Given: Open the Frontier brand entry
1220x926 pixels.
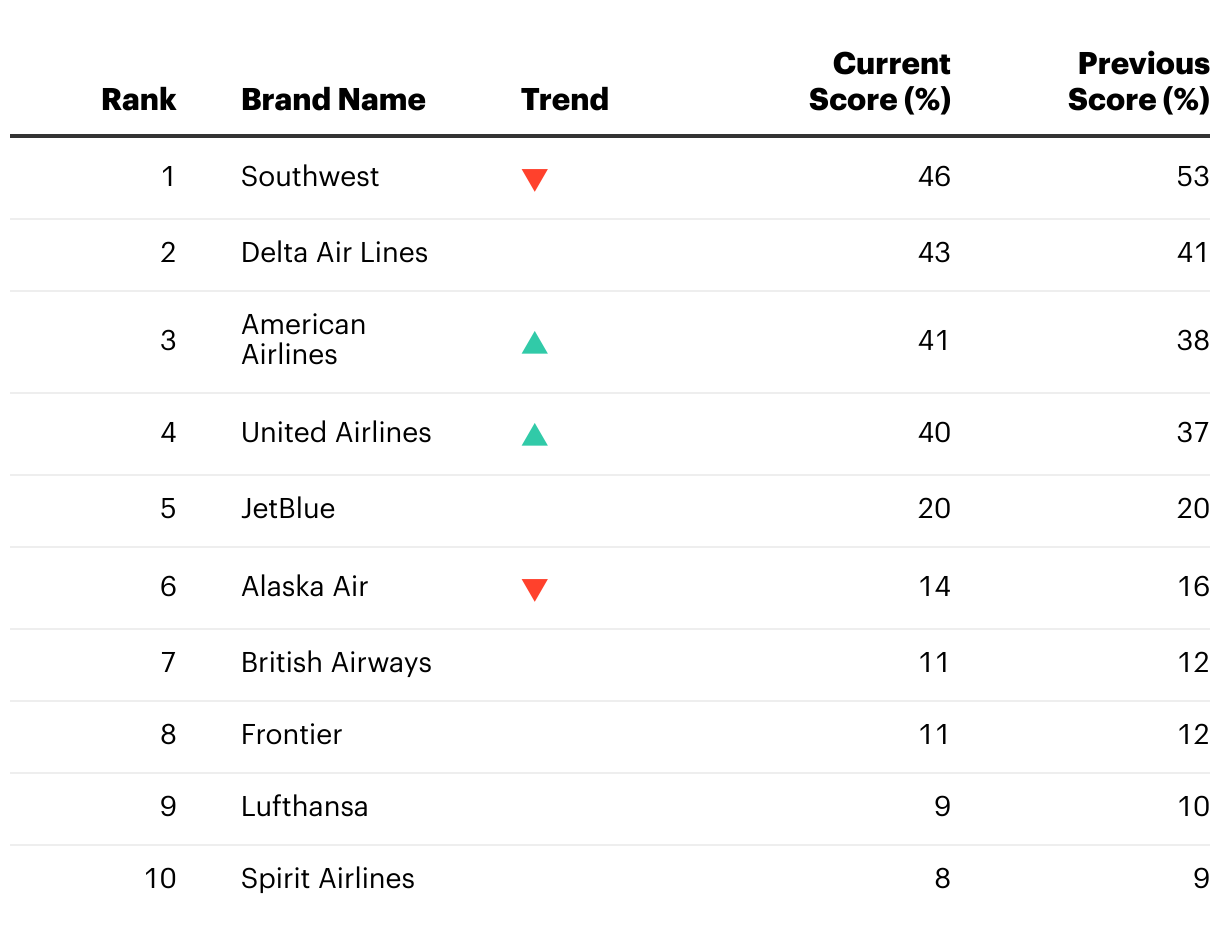Looking at the screenshot, I should [291, 734].
